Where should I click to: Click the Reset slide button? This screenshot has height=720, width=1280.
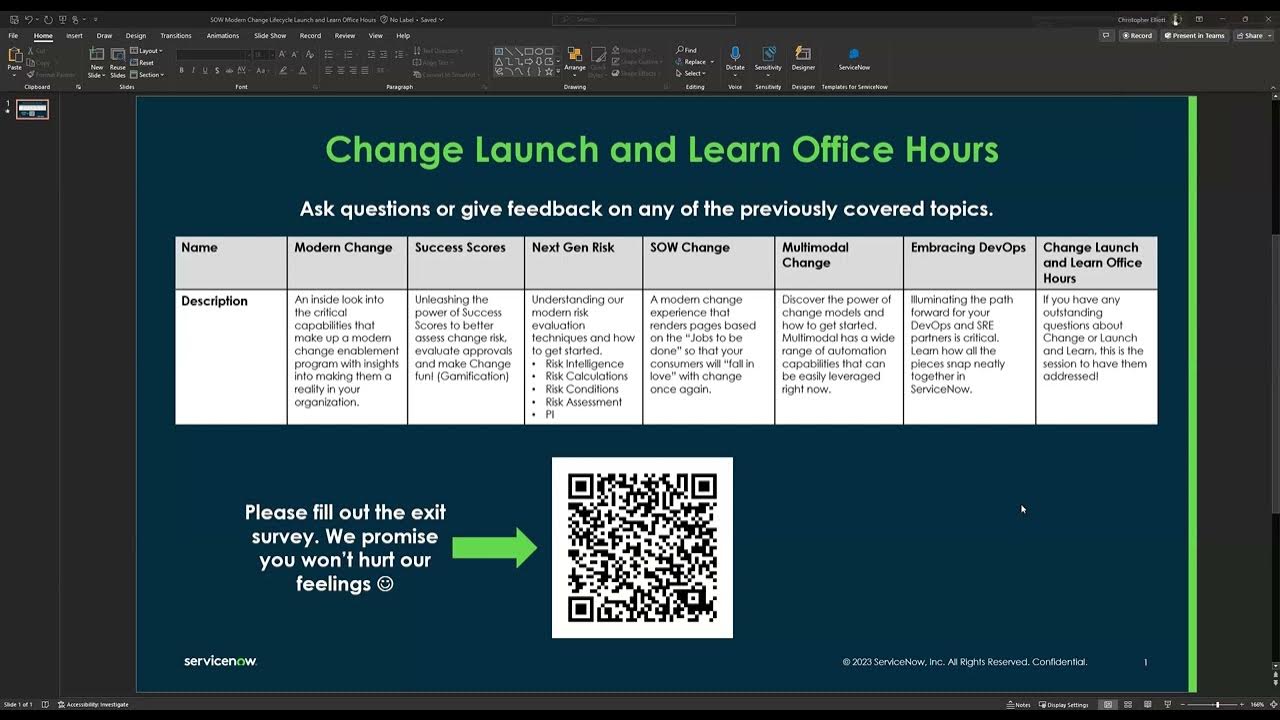pos(143,62)
